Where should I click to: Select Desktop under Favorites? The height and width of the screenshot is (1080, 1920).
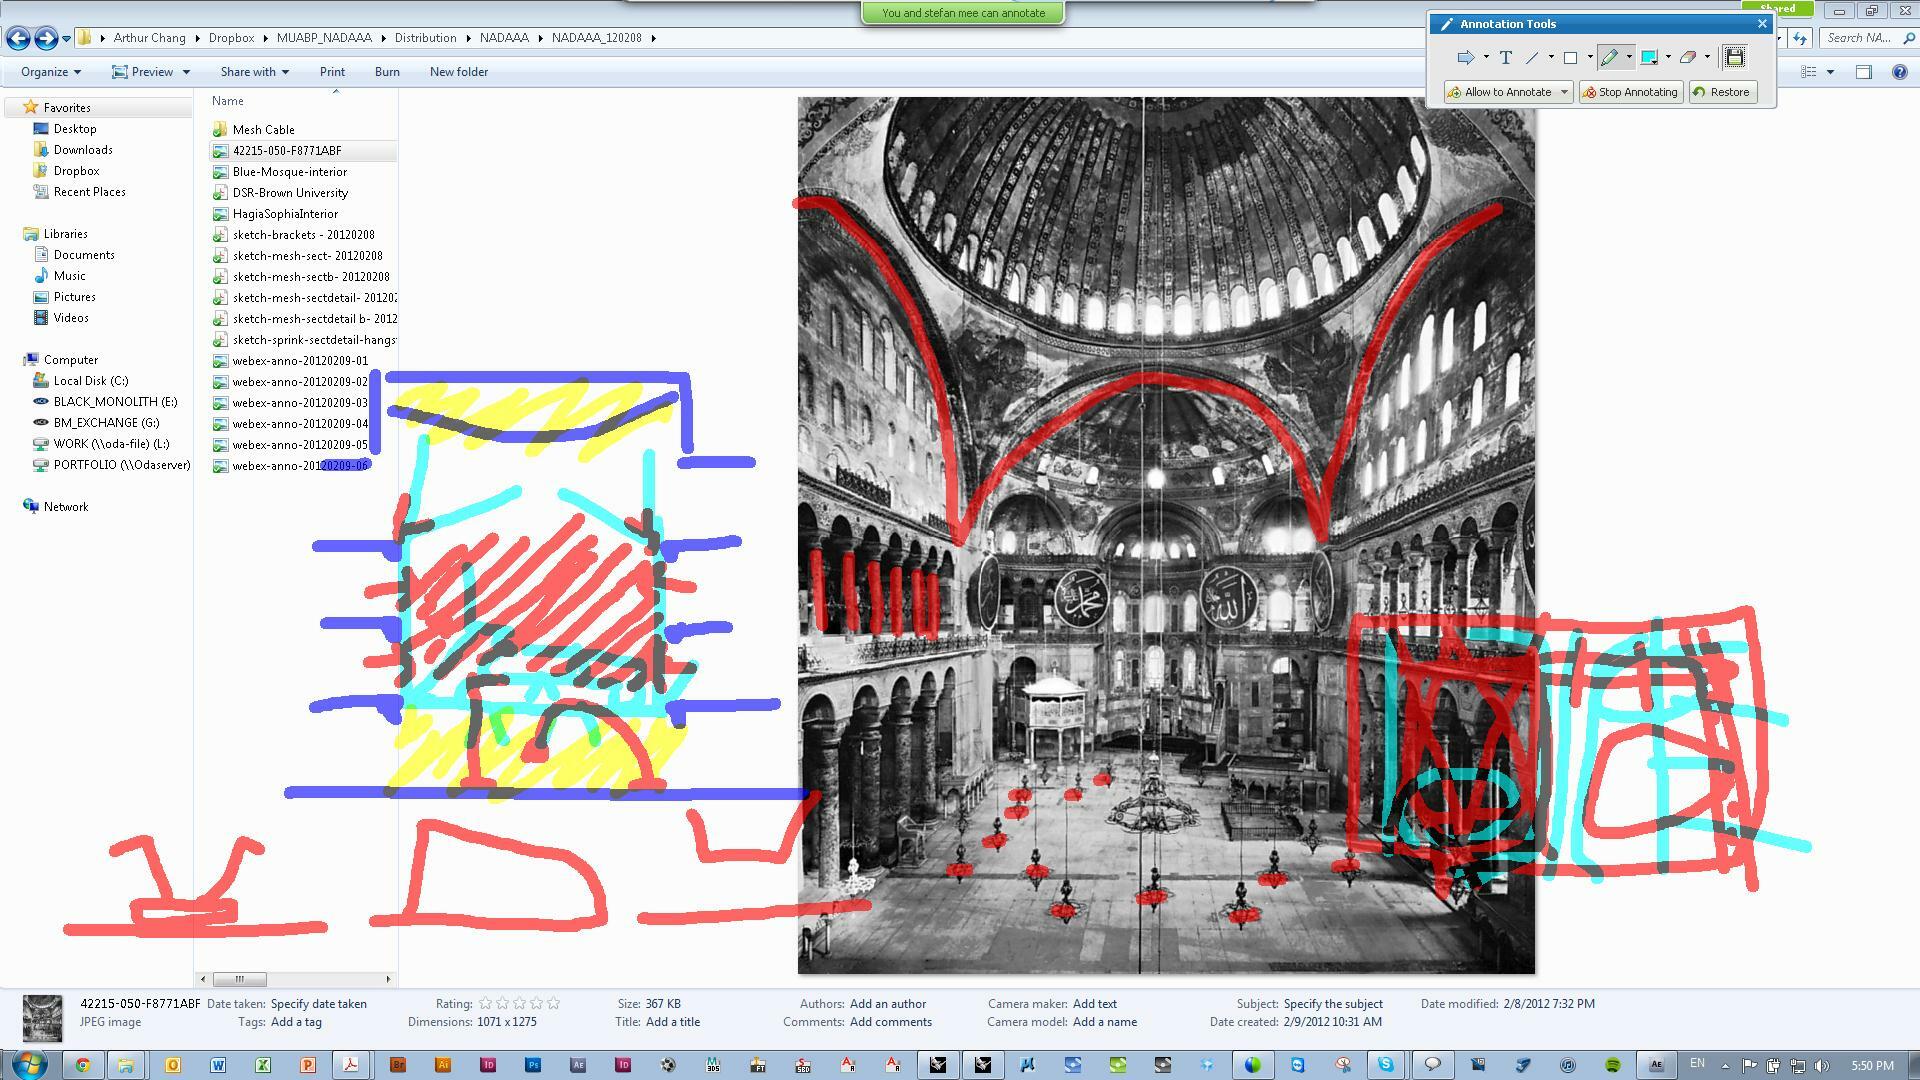[x=75, y=129]
